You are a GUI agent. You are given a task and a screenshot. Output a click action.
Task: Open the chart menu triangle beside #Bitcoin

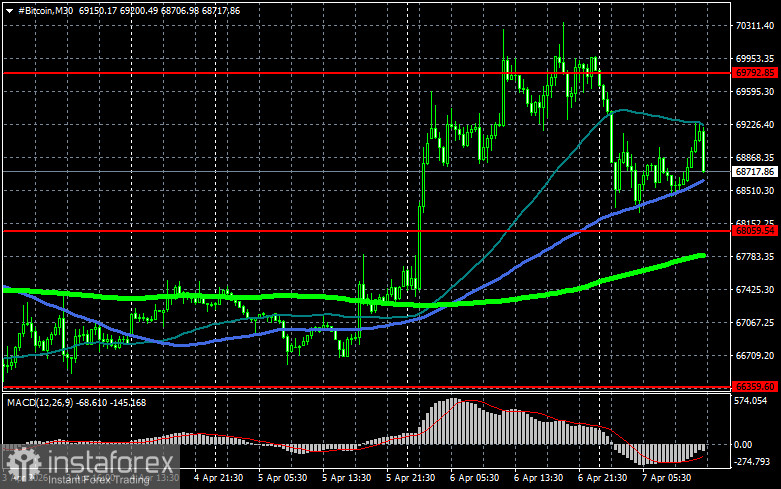[x=9, y=11]
